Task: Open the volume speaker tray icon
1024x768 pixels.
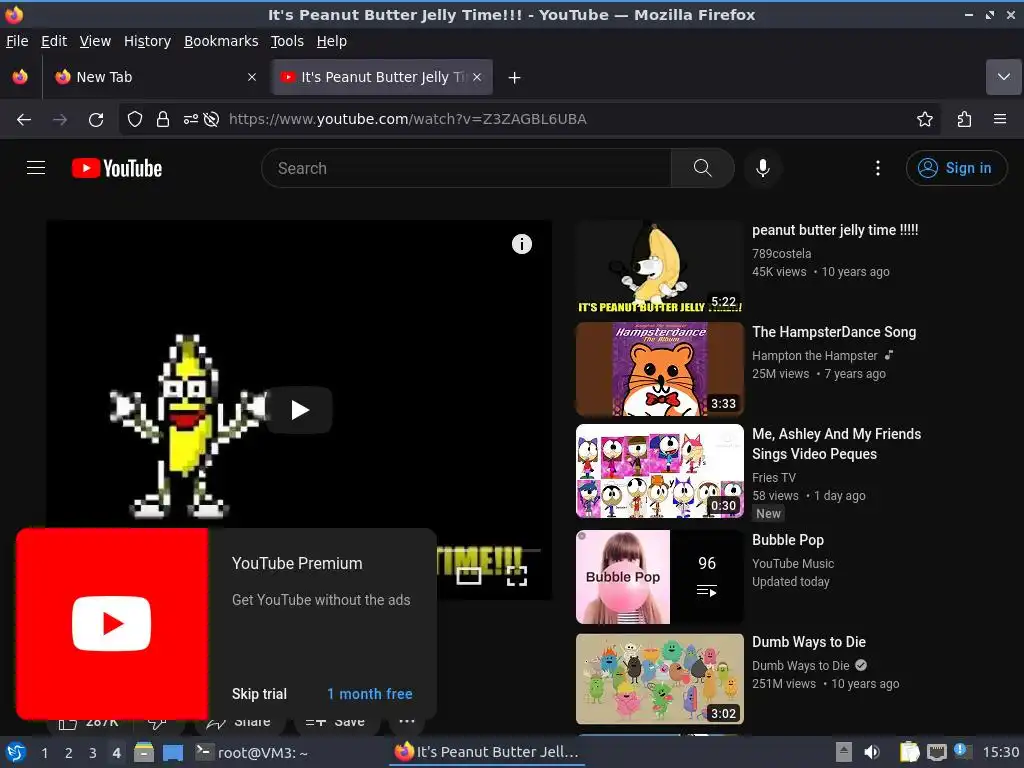Action: 872,753
